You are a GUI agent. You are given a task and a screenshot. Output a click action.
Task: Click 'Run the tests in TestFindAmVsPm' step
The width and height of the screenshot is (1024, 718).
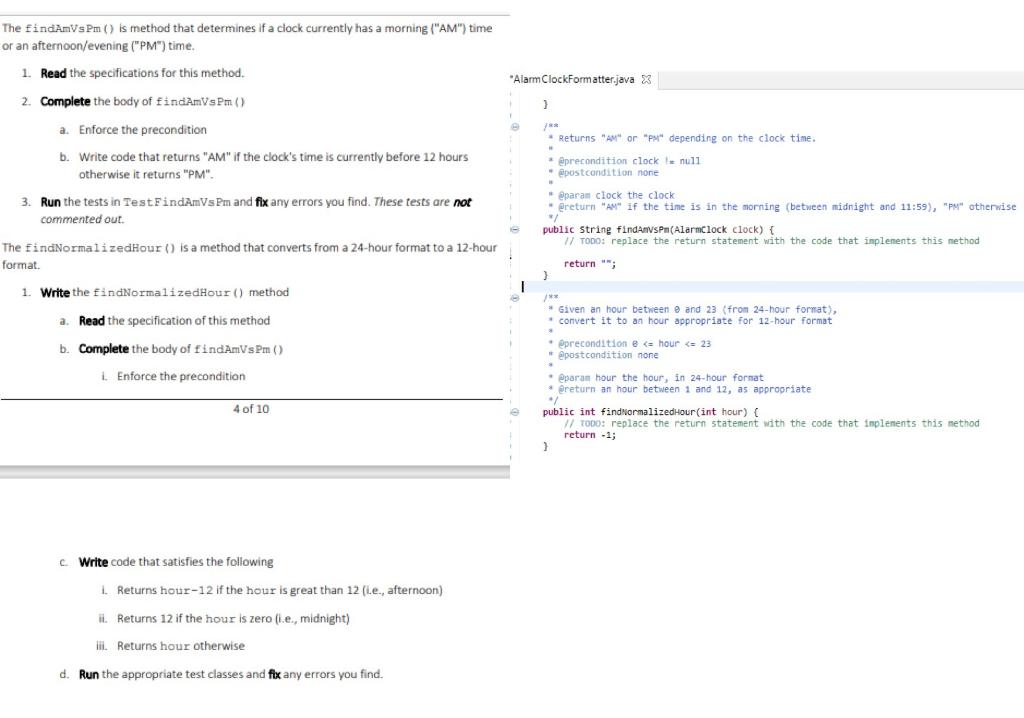click(x=256, y=210)
